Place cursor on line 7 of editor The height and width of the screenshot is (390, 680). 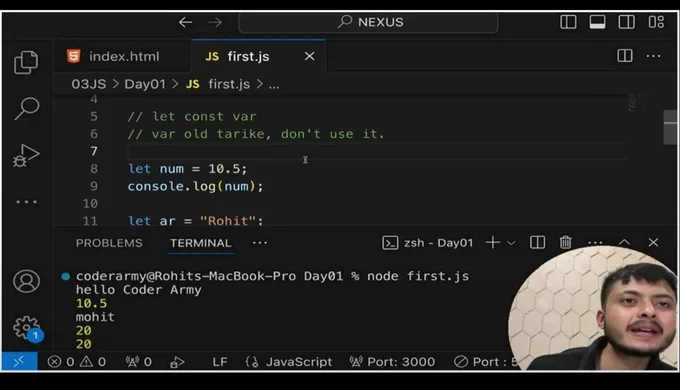[x=376, y=151]
